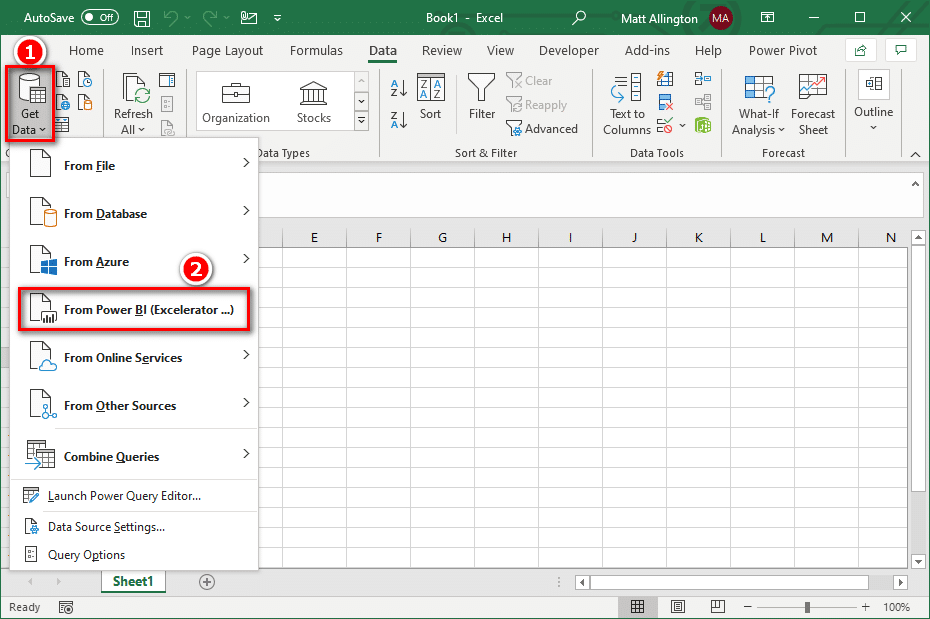930x619 pixels.
Task: Go to the Formulas tab
Action: (x=316, y=51)
